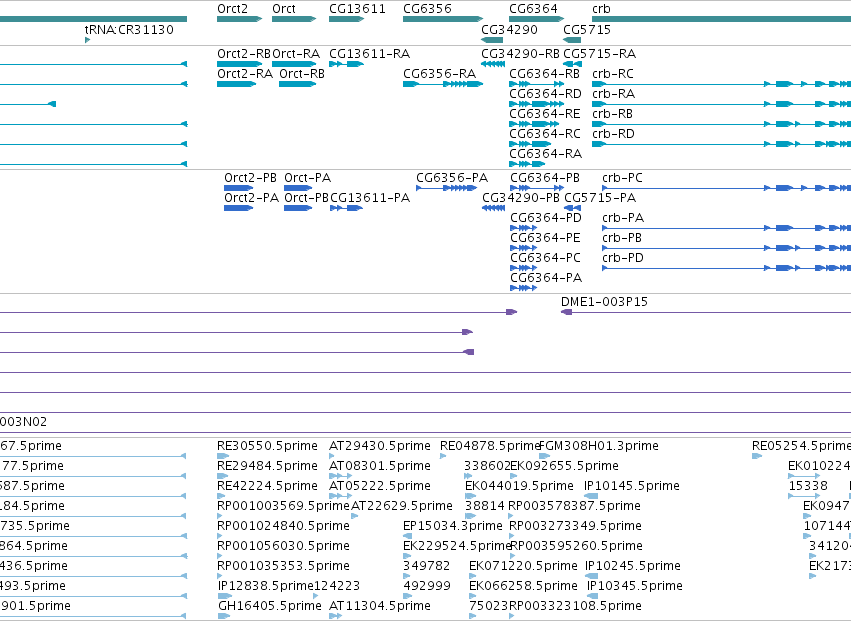Image resolution: width=851 pixels, height=621 pixels.
Task: Click protein crb-PD
Action: tap(623, 258)
